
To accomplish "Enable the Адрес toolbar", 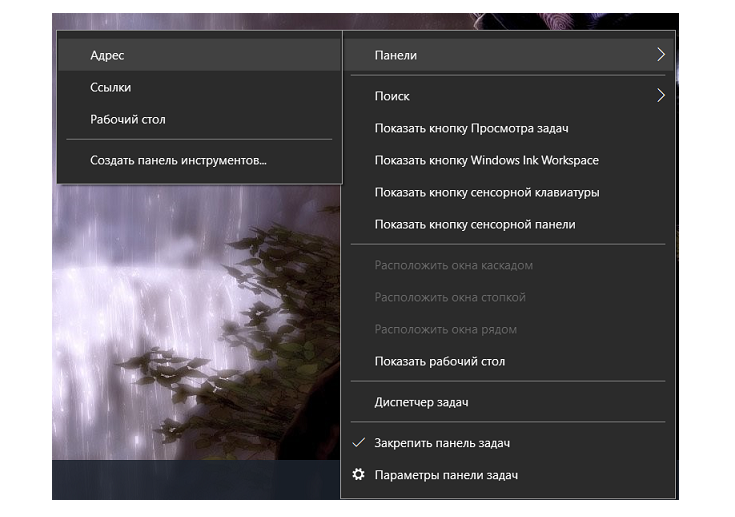I will pyautogui.click(x=107, y=56).
